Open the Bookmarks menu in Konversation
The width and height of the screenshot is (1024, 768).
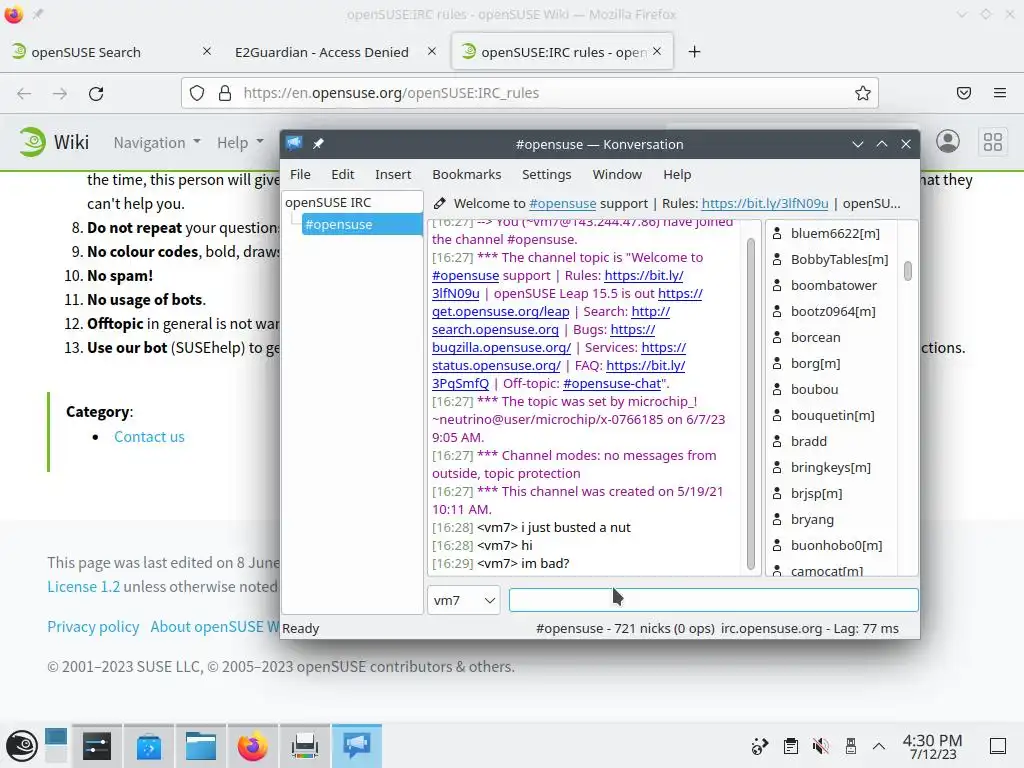point(466,174)
